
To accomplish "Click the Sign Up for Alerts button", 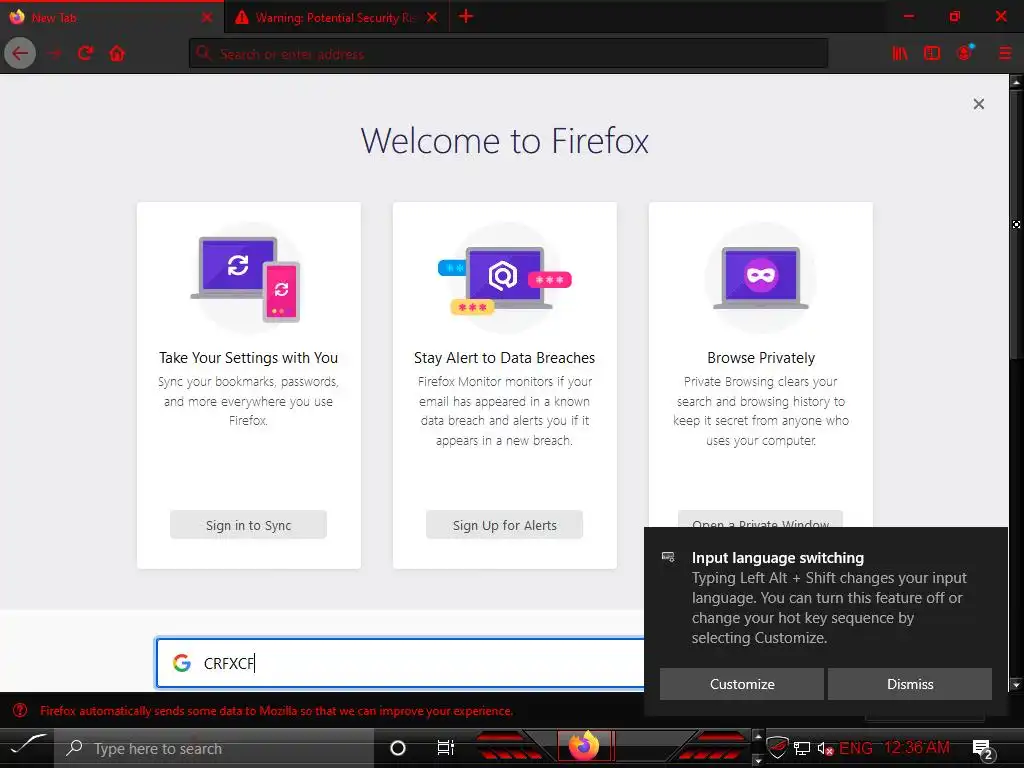I will click(x=504, y=525).
